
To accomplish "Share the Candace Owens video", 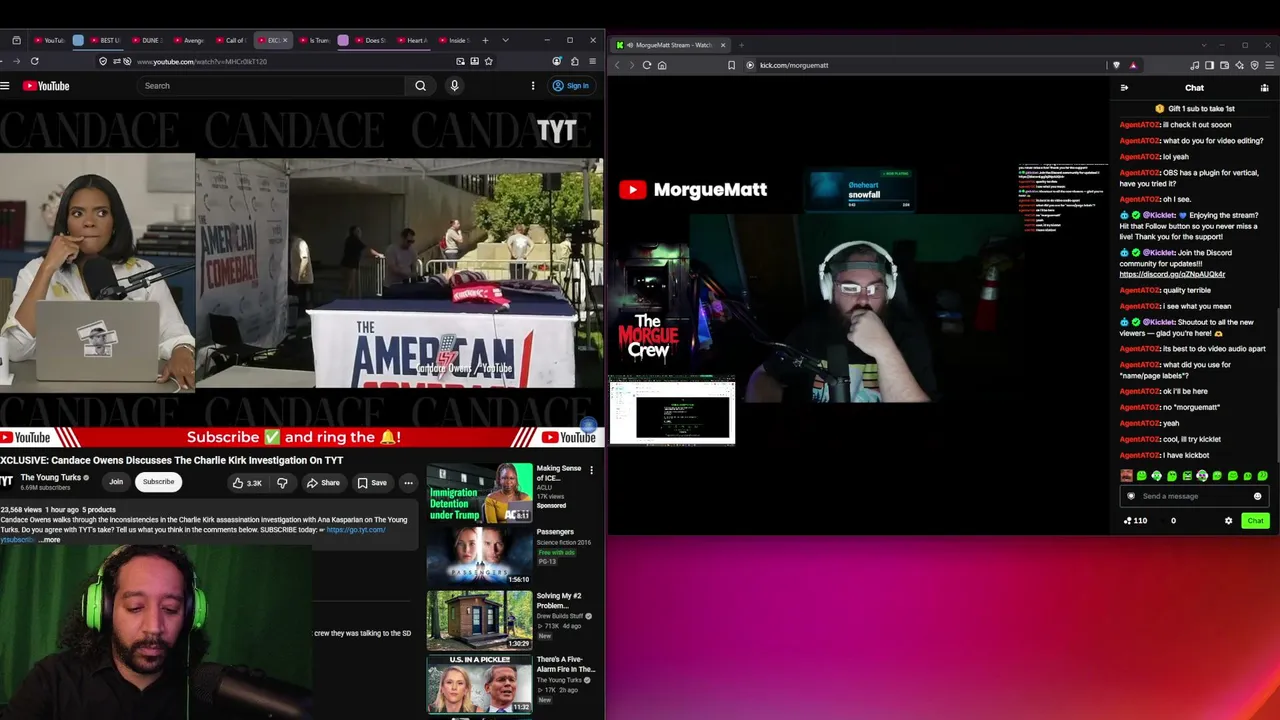I will (x=323, y=483).
